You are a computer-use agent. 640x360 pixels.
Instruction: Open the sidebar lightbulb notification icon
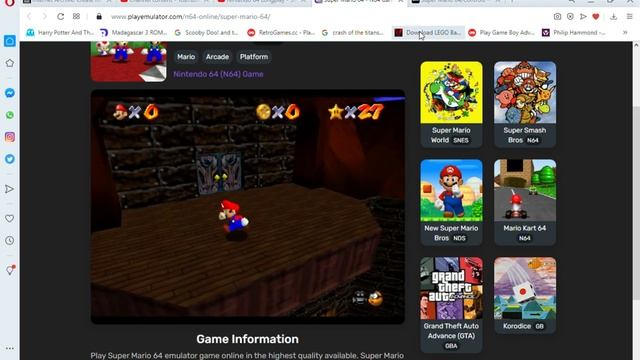10,270
